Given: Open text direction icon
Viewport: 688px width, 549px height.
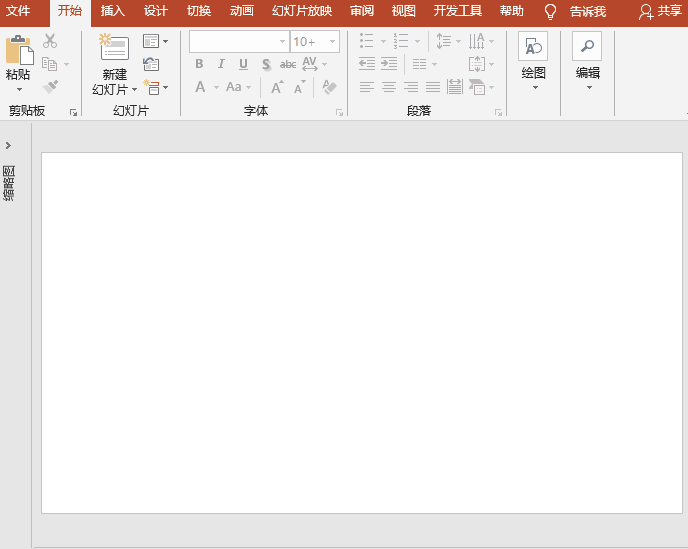Looking at the screenshot, I should pos(477,41).
